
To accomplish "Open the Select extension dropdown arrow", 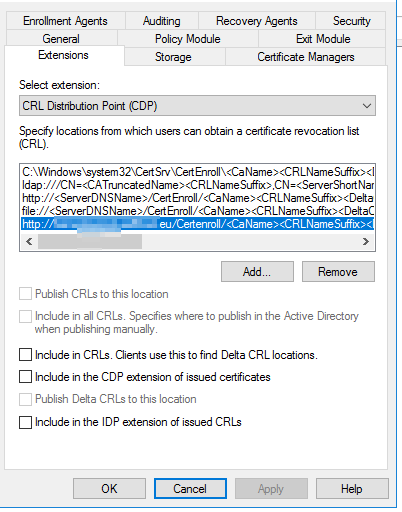I will tap(367, 106).
